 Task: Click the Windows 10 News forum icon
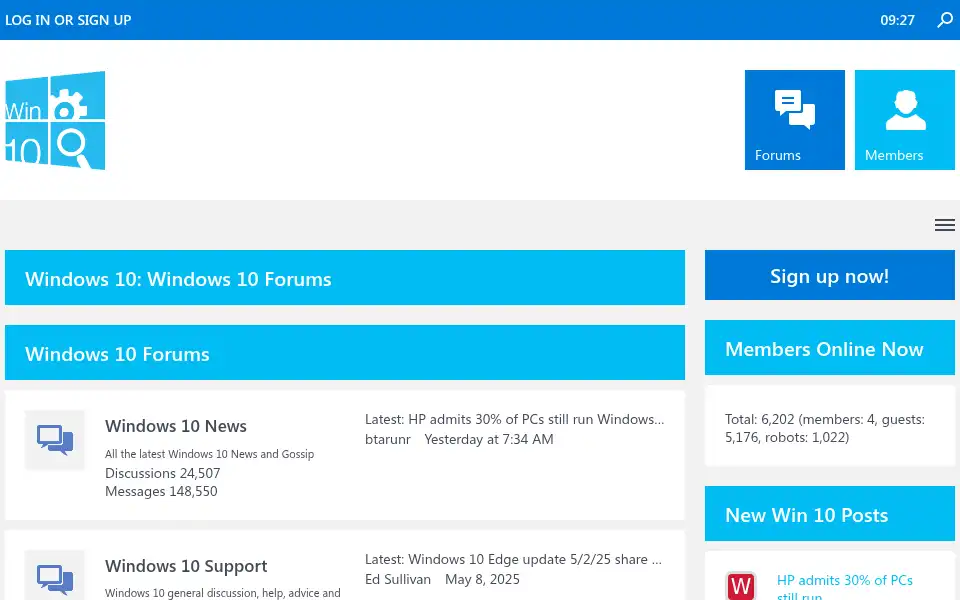coord(55,440)
